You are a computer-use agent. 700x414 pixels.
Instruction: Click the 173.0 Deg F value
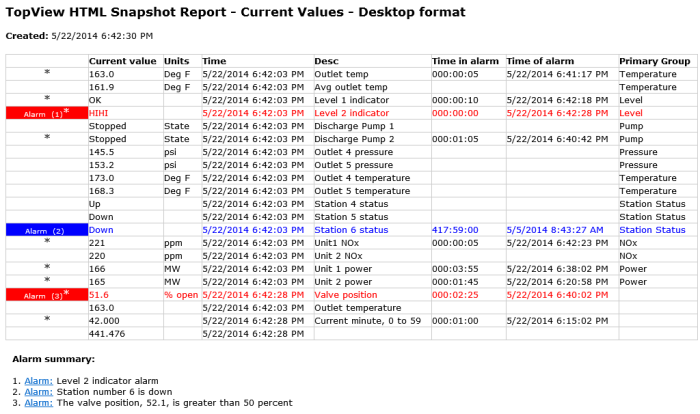click(x=101, y=178)
